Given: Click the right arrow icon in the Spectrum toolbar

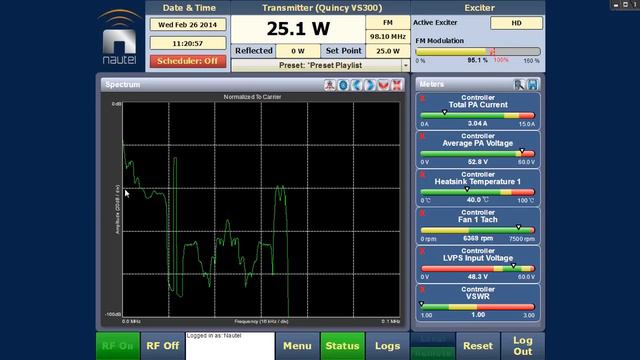Looking at the screenshot, I should point(370,85).
